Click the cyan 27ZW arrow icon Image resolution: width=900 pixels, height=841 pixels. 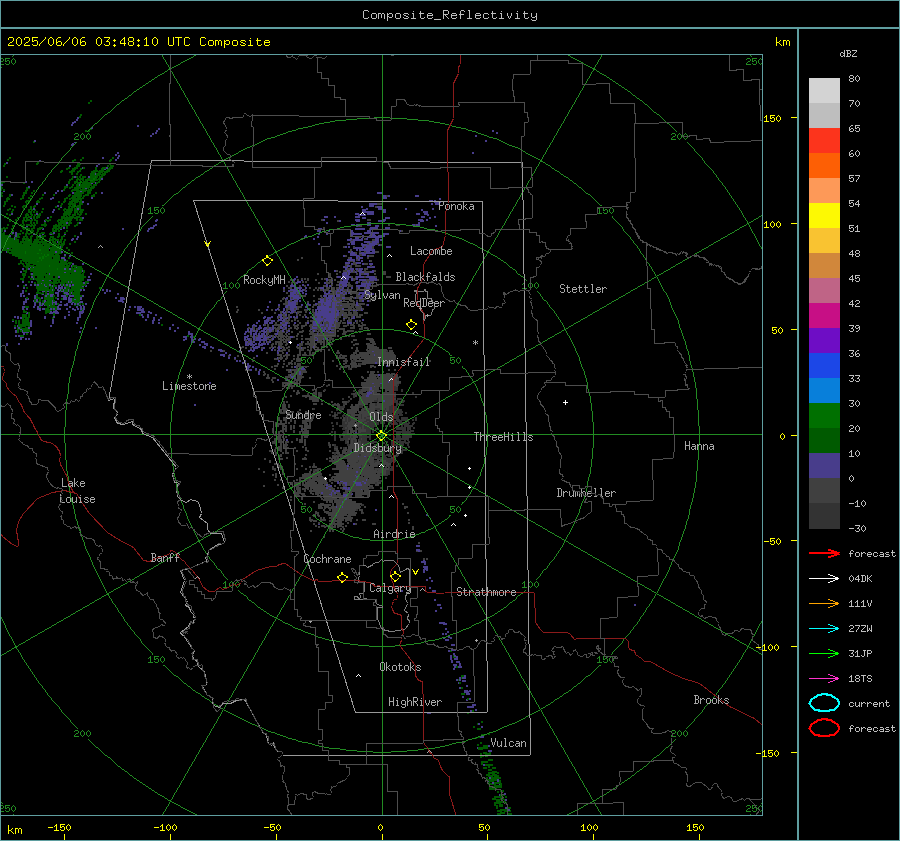824,629
